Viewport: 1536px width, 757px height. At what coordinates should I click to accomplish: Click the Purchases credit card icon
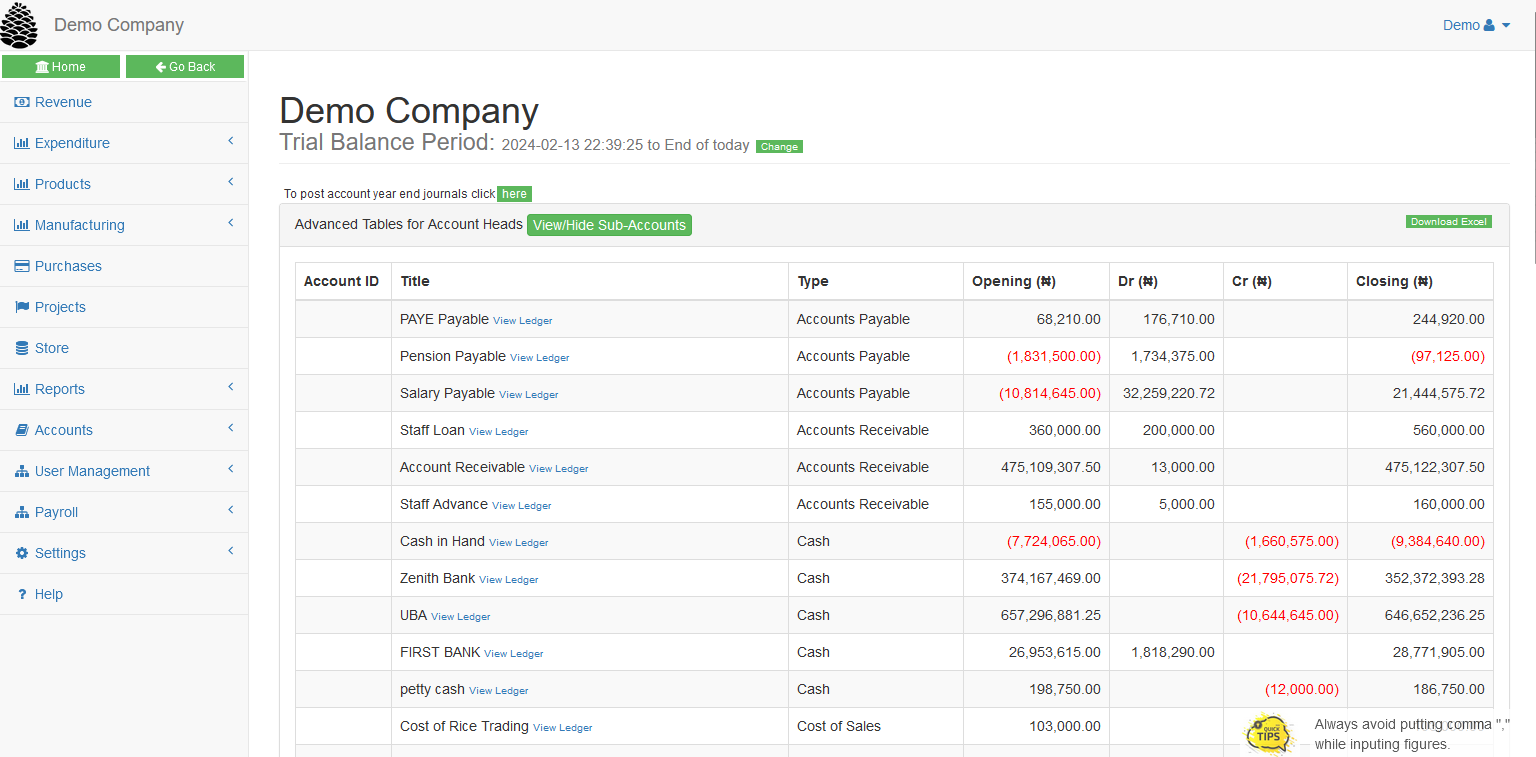[x=22, y=266]
